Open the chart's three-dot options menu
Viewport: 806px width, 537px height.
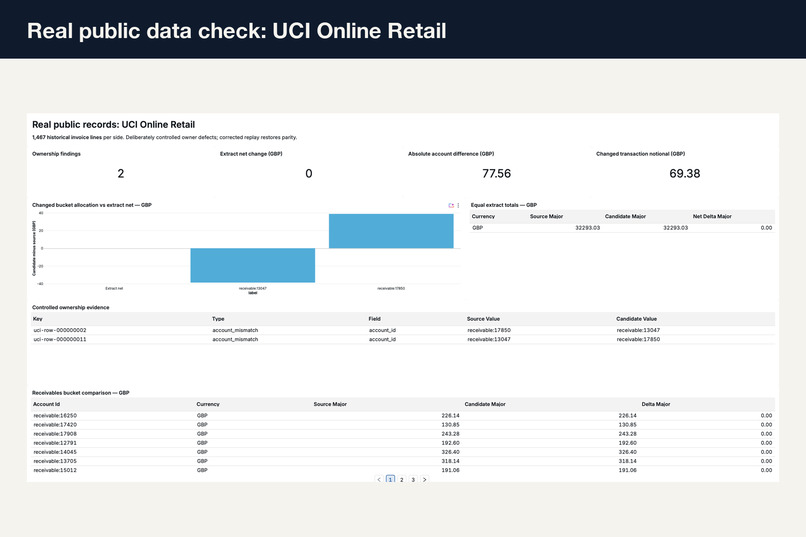click(459, 205)
